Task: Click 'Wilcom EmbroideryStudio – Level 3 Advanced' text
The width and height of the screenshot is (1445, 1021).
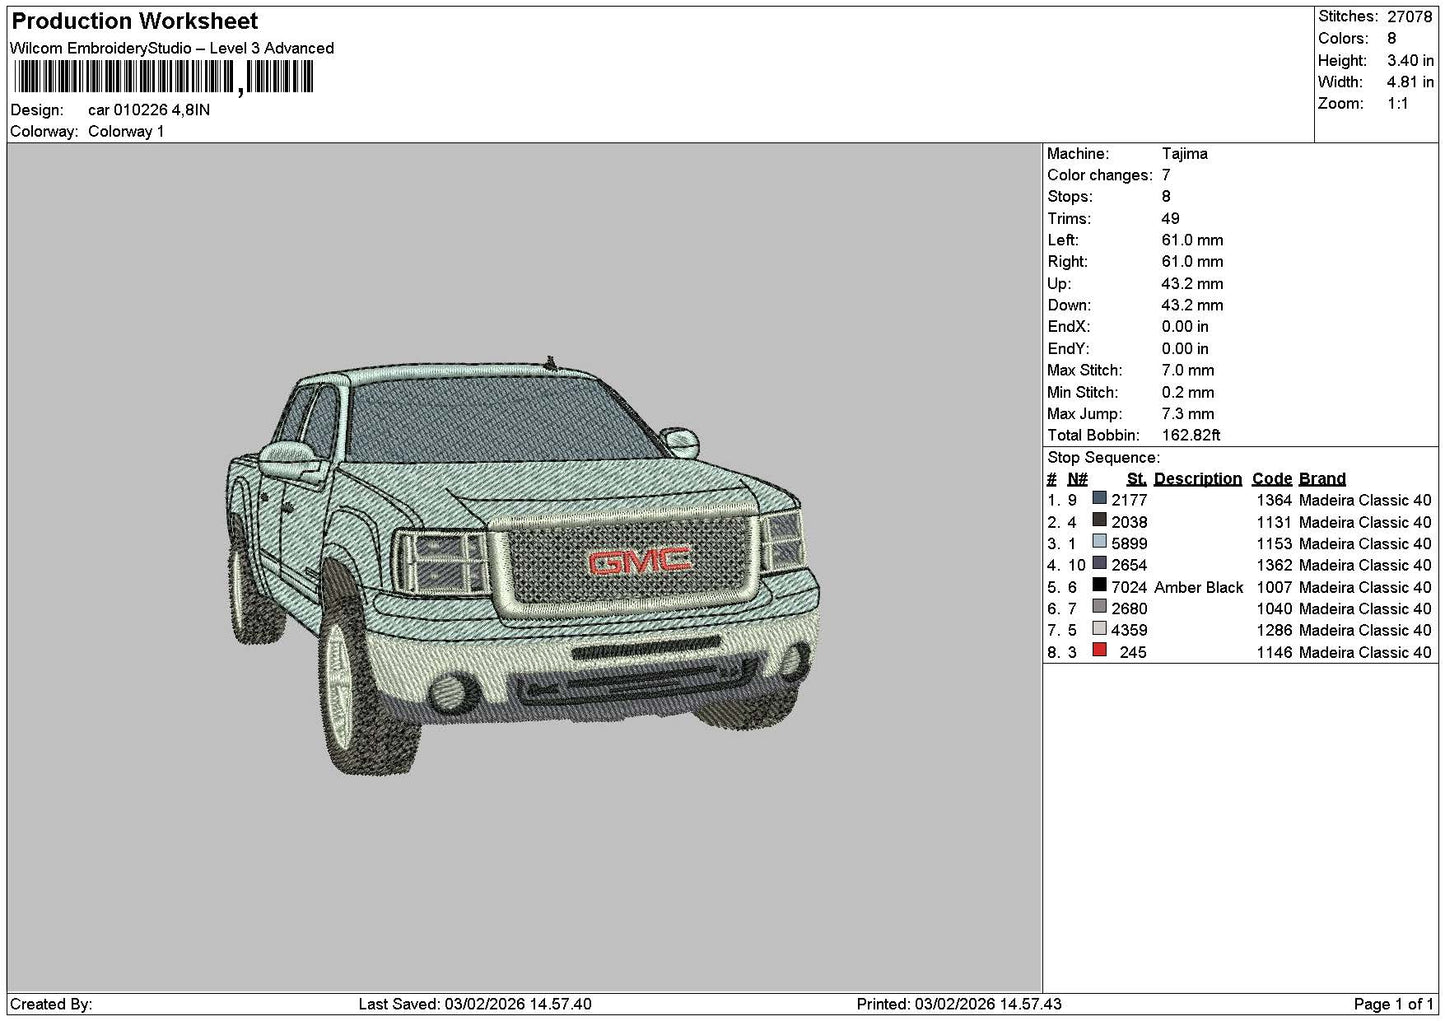Action: (x=172, y=48)
